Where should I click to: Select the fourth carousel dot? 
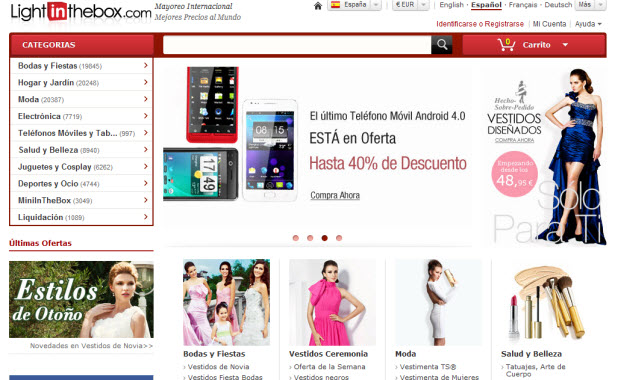pos(339,238)
